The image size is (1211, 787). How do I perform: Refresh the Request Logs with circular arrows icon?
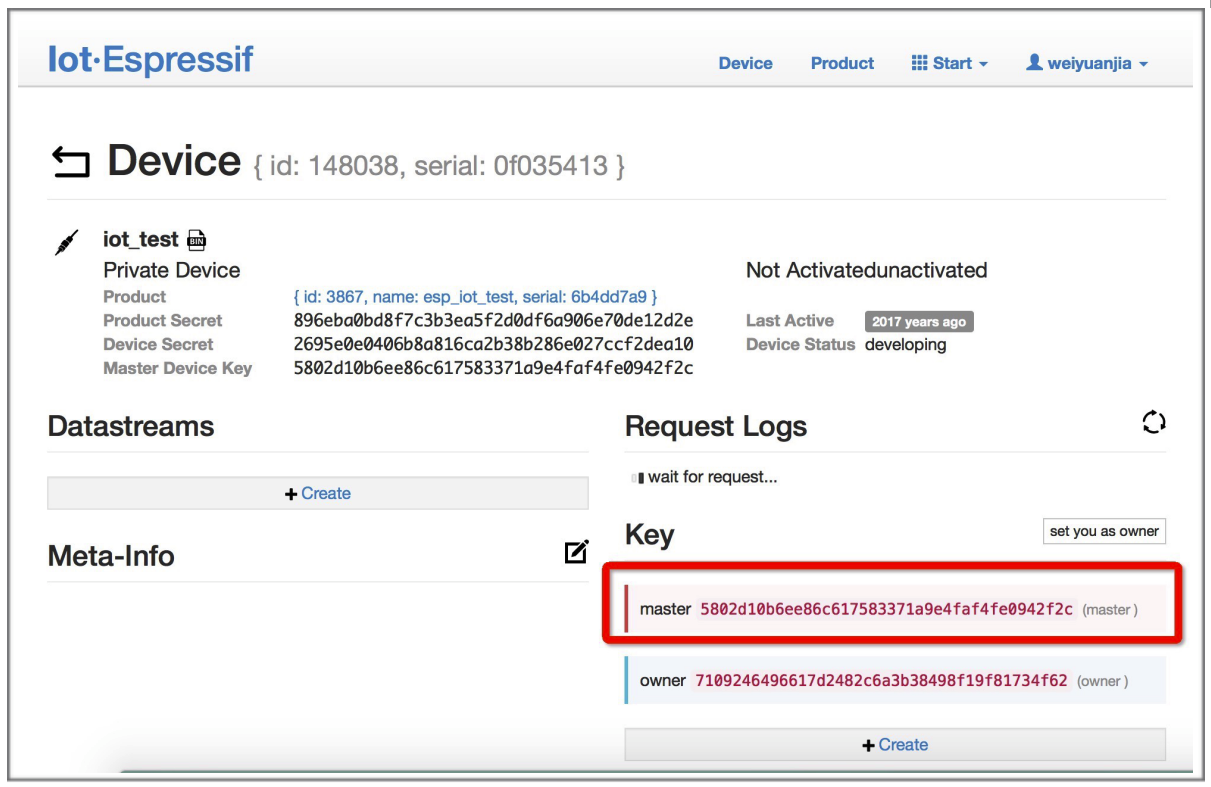(1153, 423)
